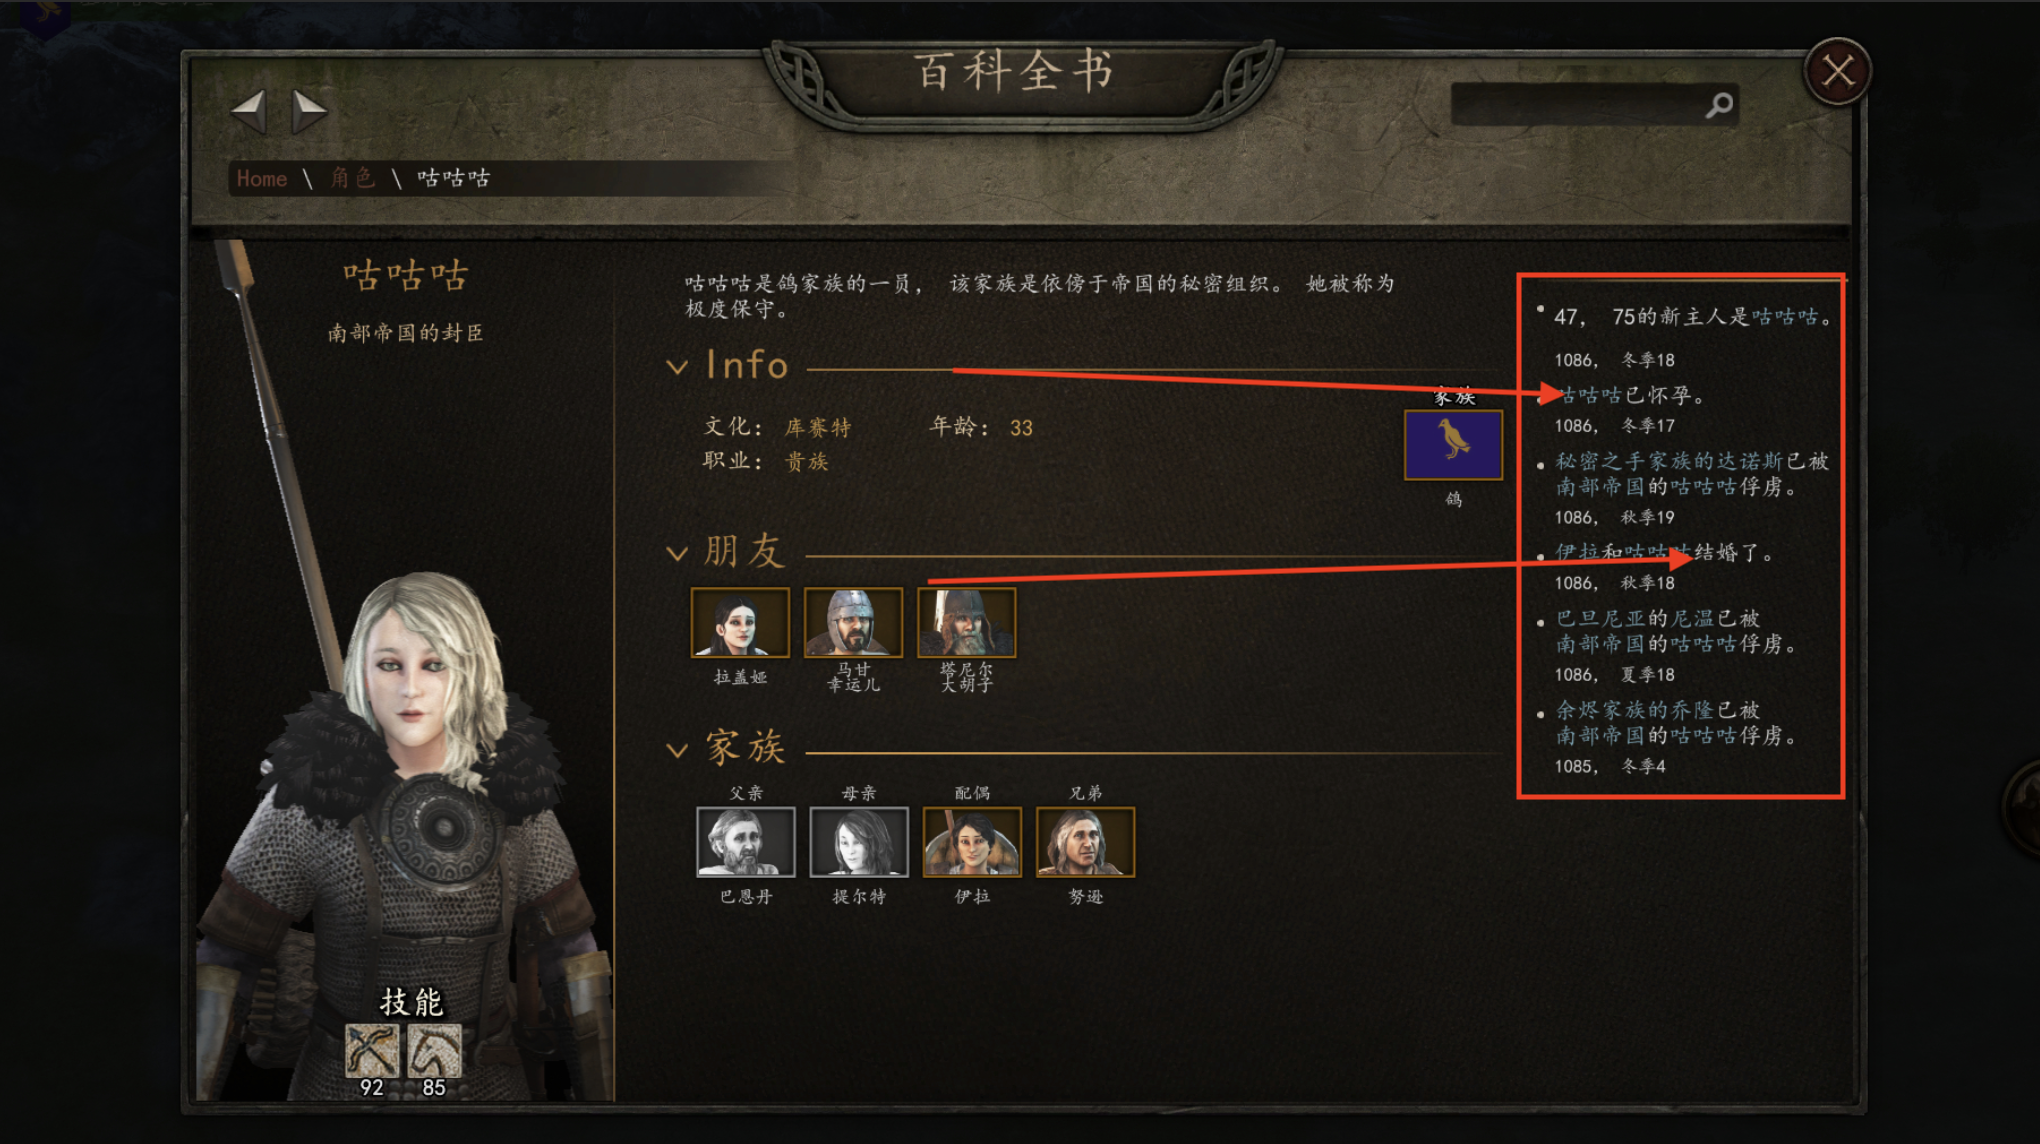Close the encyclopedia window
The width and height of the screenshot is (2040, 1144).
[x=1837, y=71]
